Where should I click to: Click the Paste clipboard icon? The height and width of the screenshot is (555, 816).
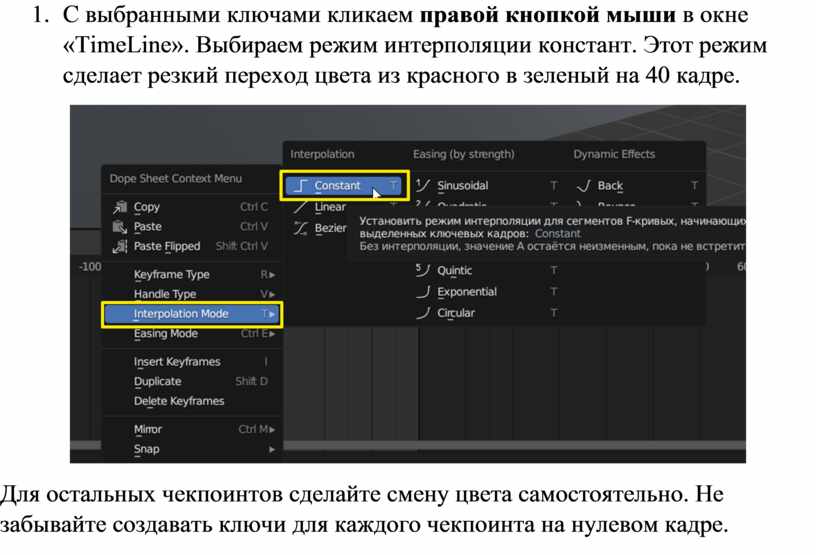(x=119, y=227)
